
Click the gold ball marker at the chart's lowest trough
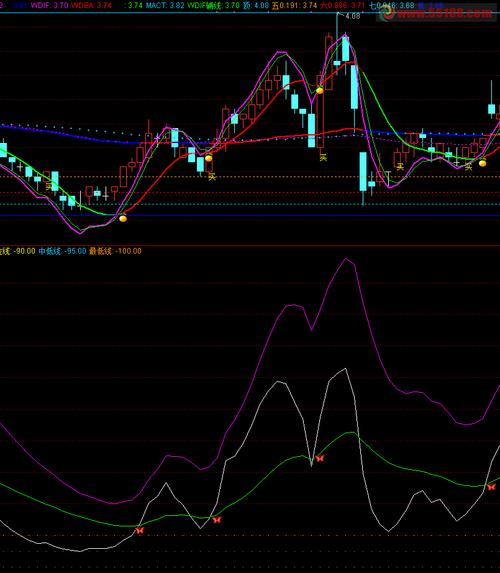pos(123,219)
